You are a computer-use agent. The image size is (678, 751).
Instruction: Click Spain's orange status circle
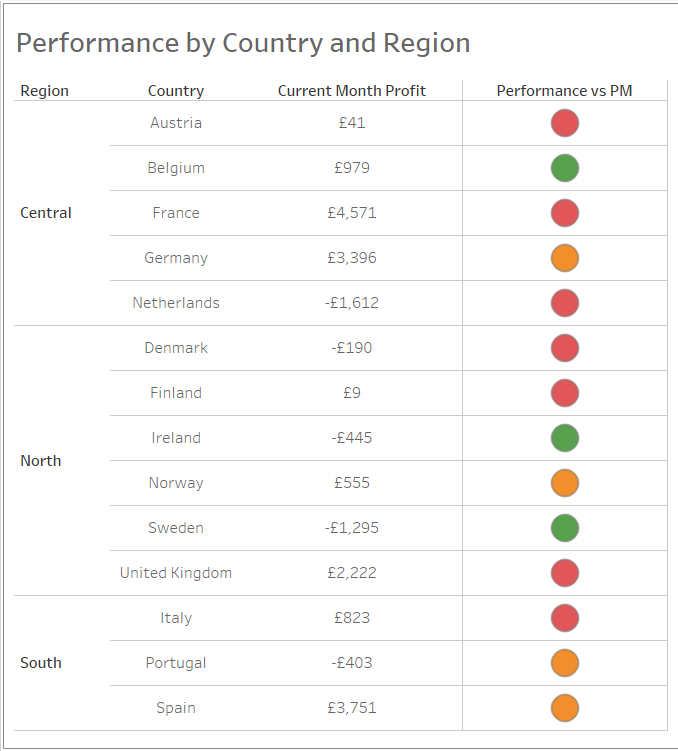[x=565, y=708]
